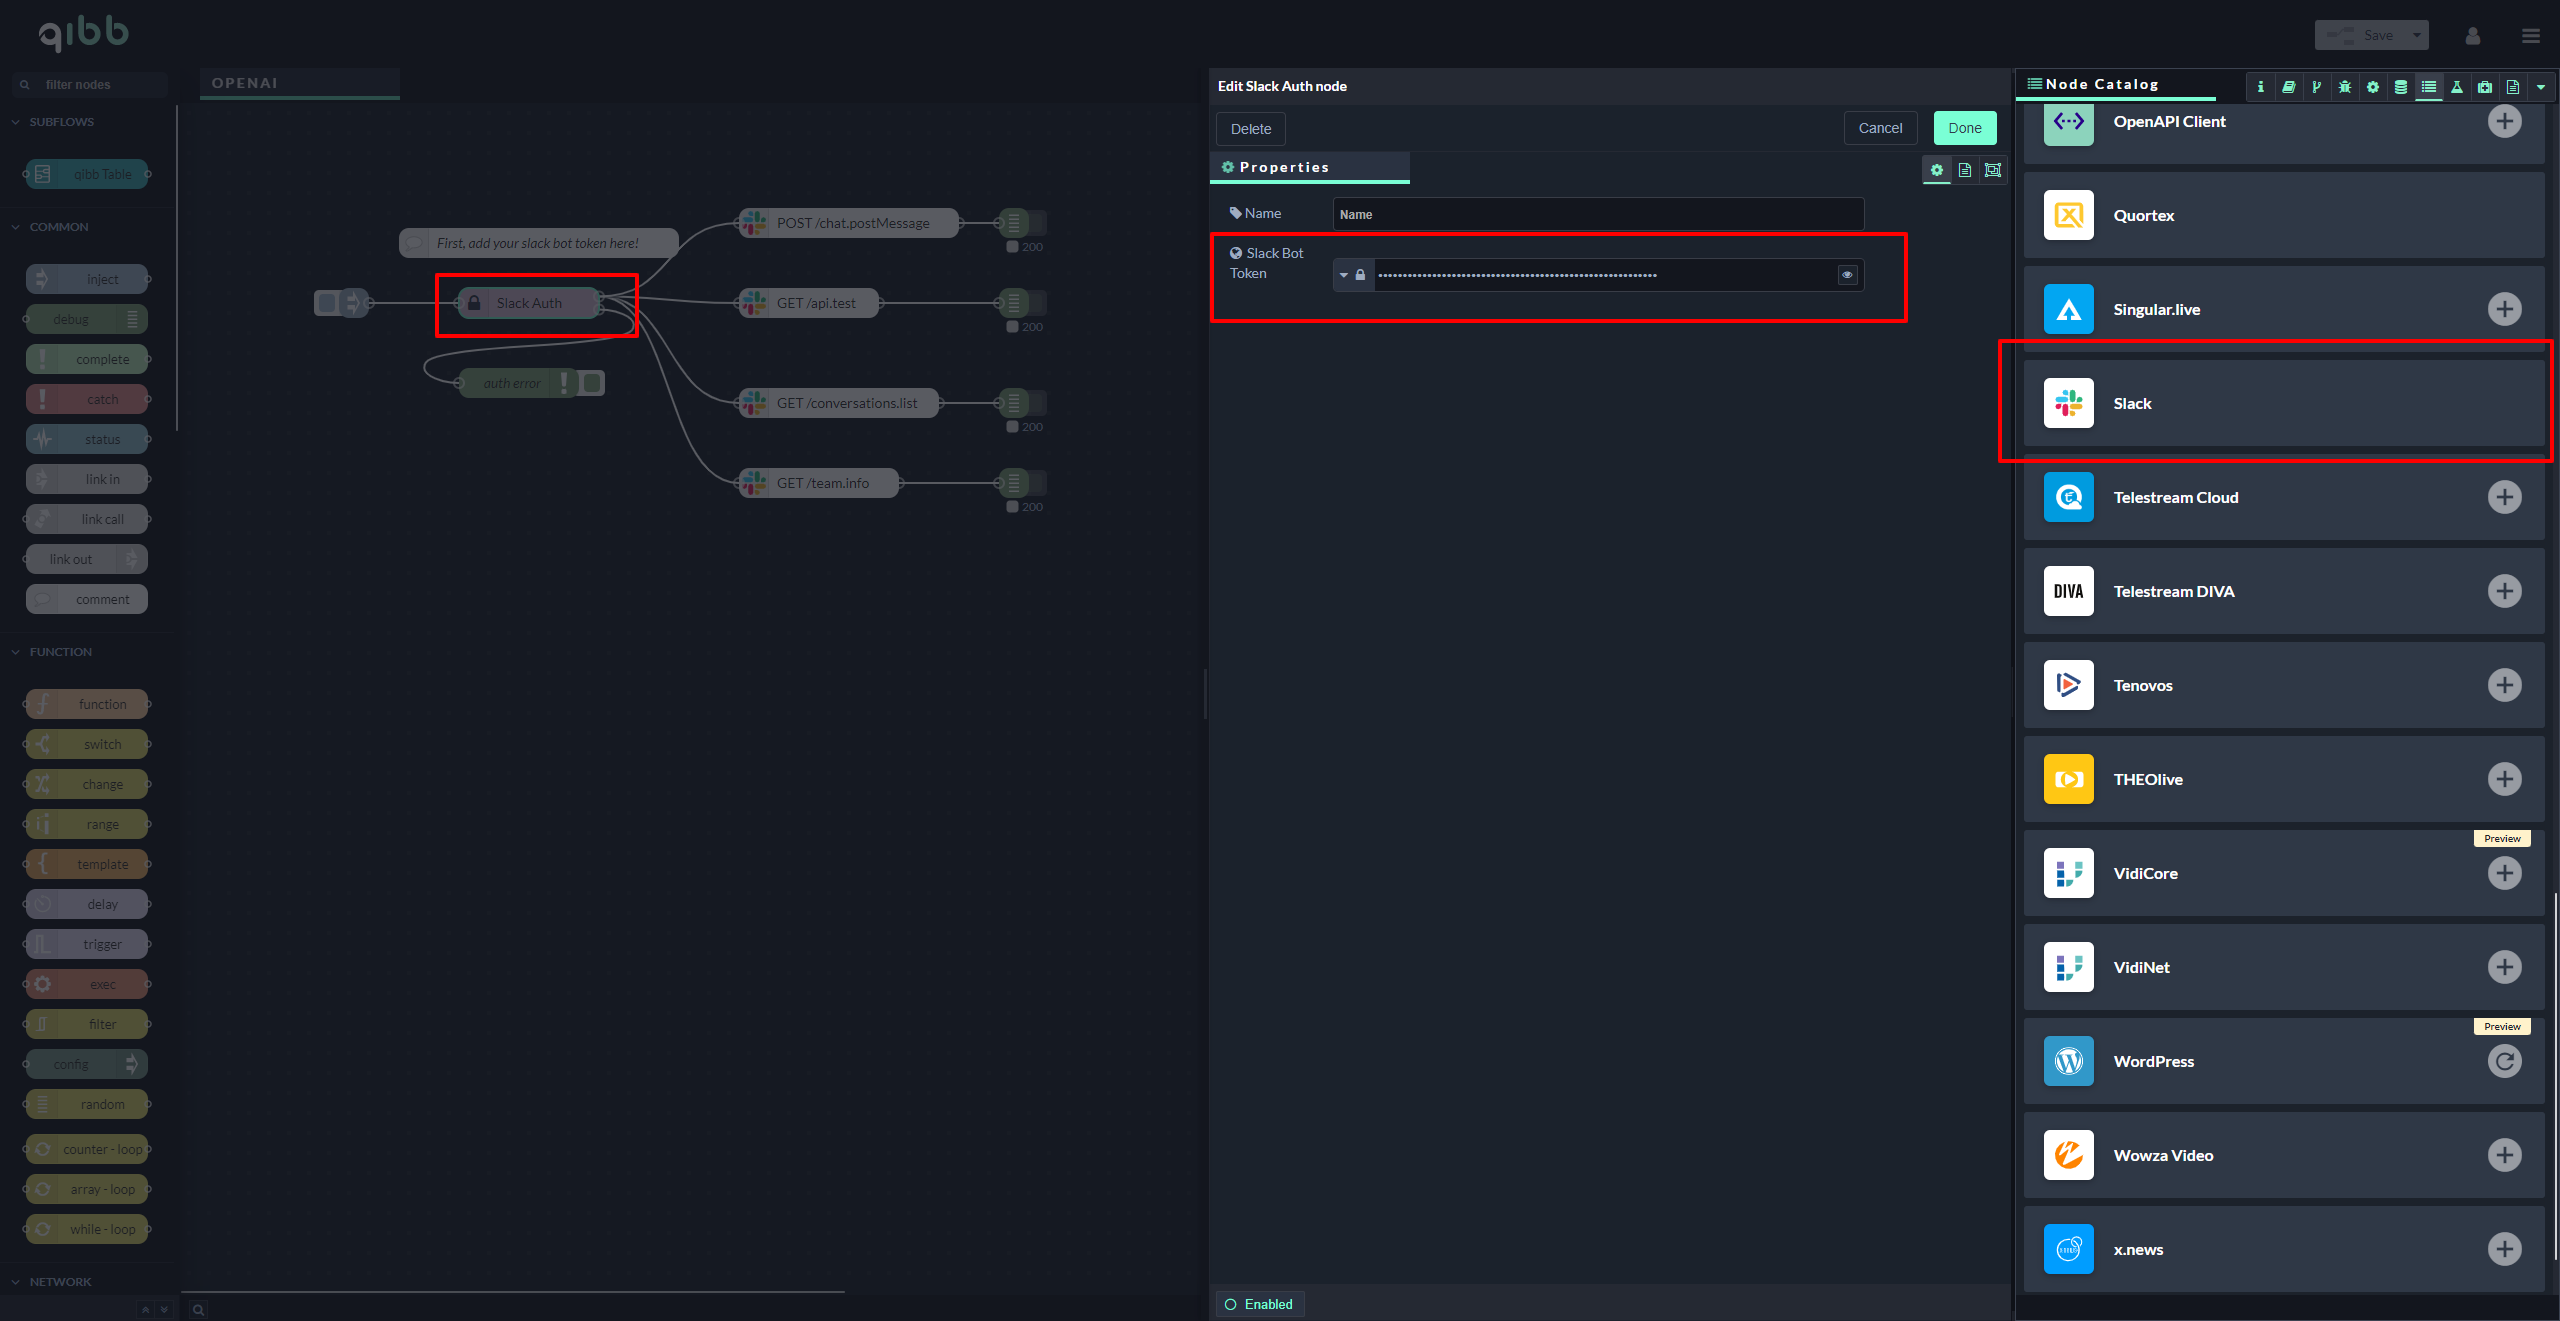Show node properties tab icon in editor
Viewport: 2560px width, 1321px height.
click(x=1937, y=170)
